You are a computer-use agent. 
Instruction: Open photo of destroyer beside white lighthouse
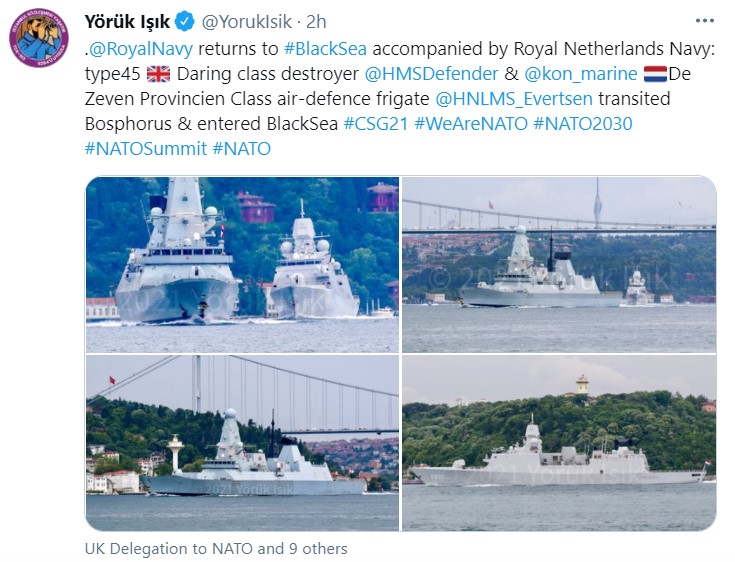click(x=242, y=443)
